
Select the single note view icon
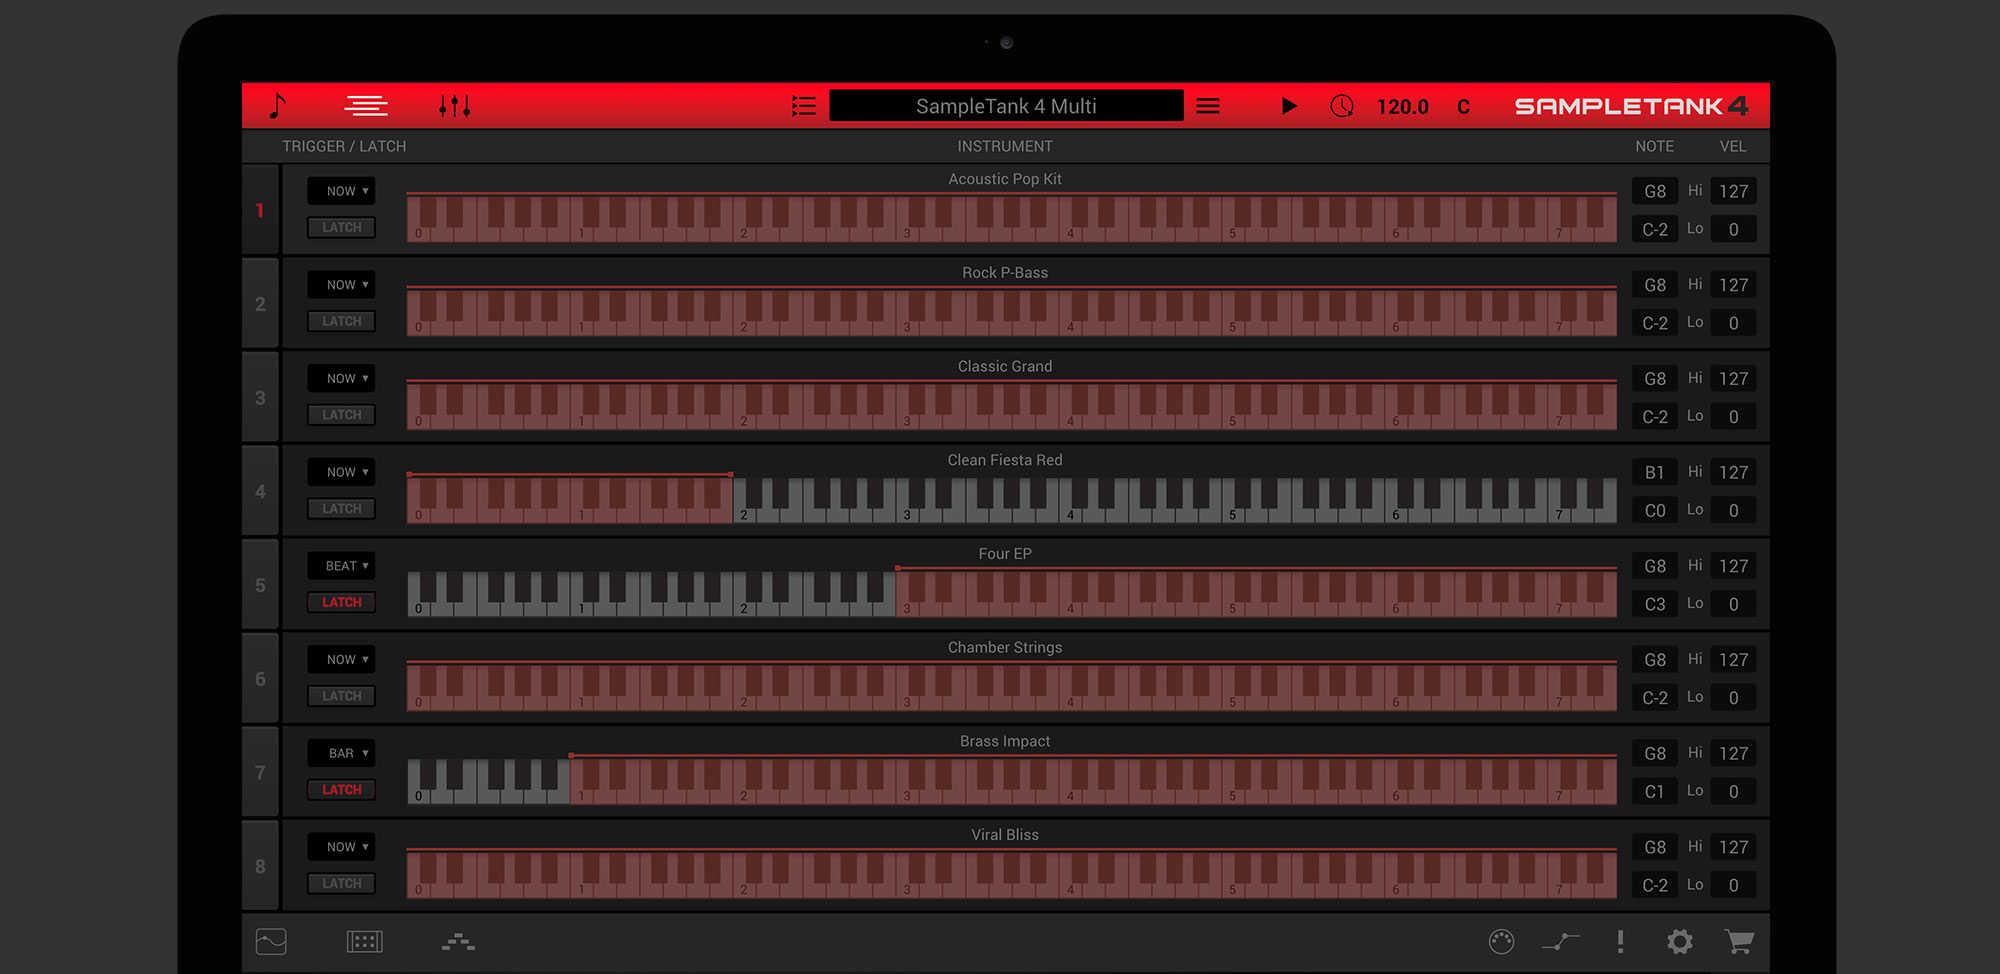click(279, 105)
